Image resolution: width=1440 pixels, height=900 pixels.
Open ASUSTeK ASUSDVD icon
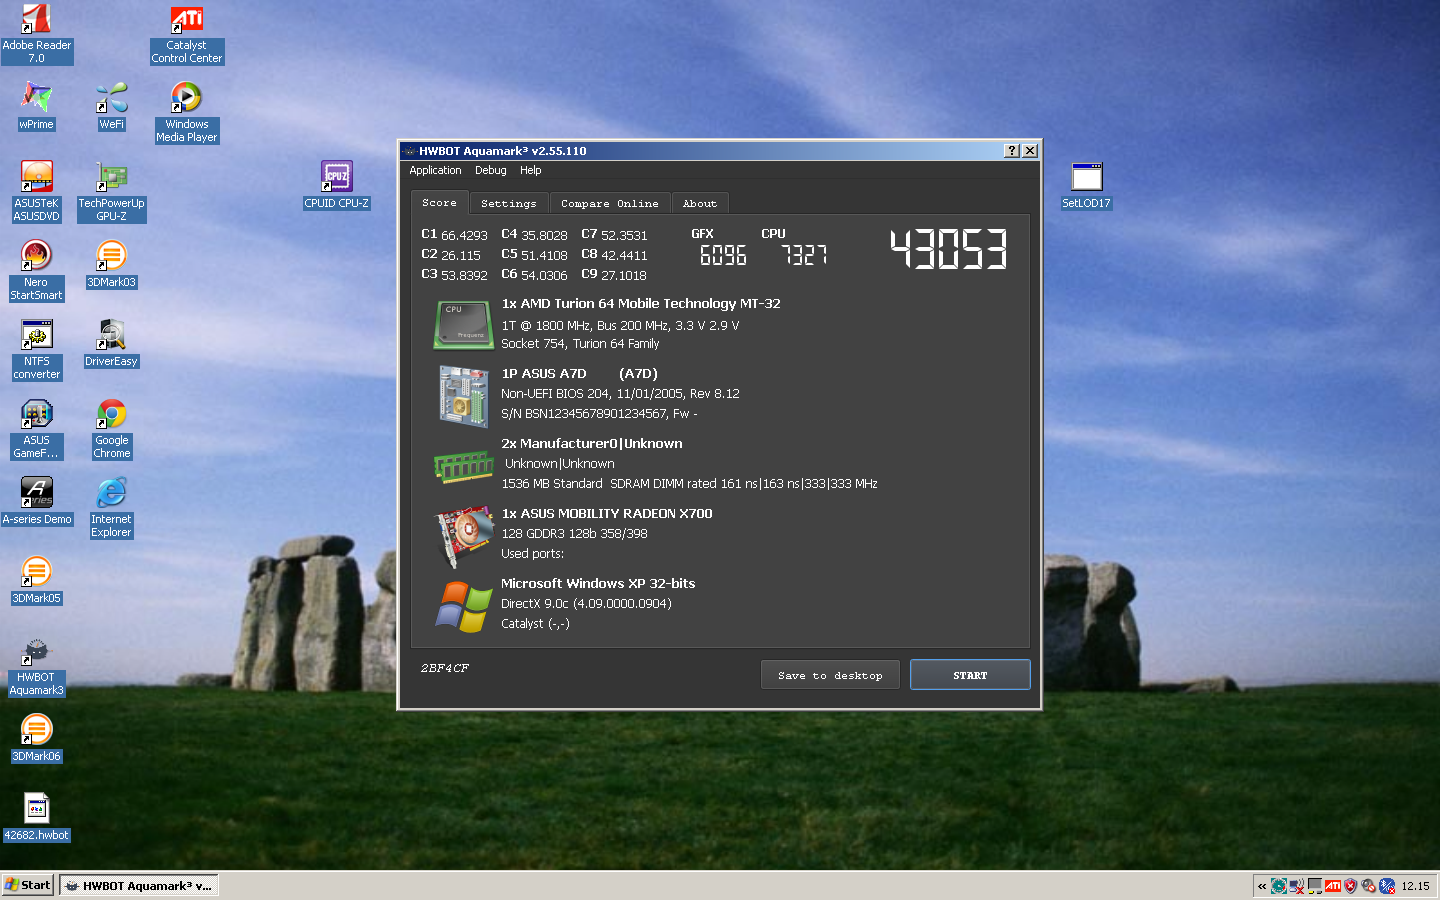tap(37, 191)
